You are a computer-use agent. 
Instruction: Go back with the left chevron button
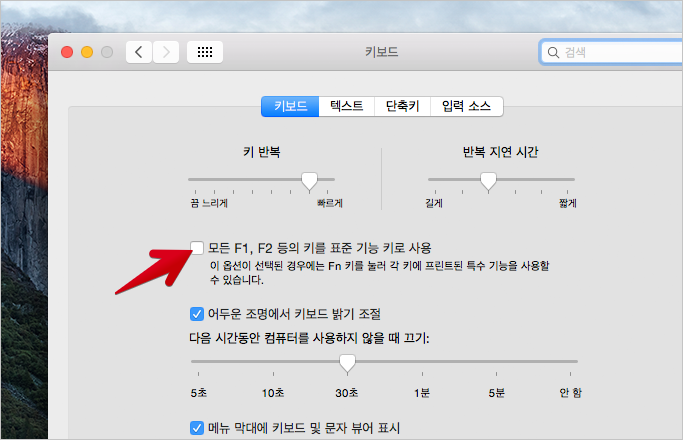click(x=139, y=52)
